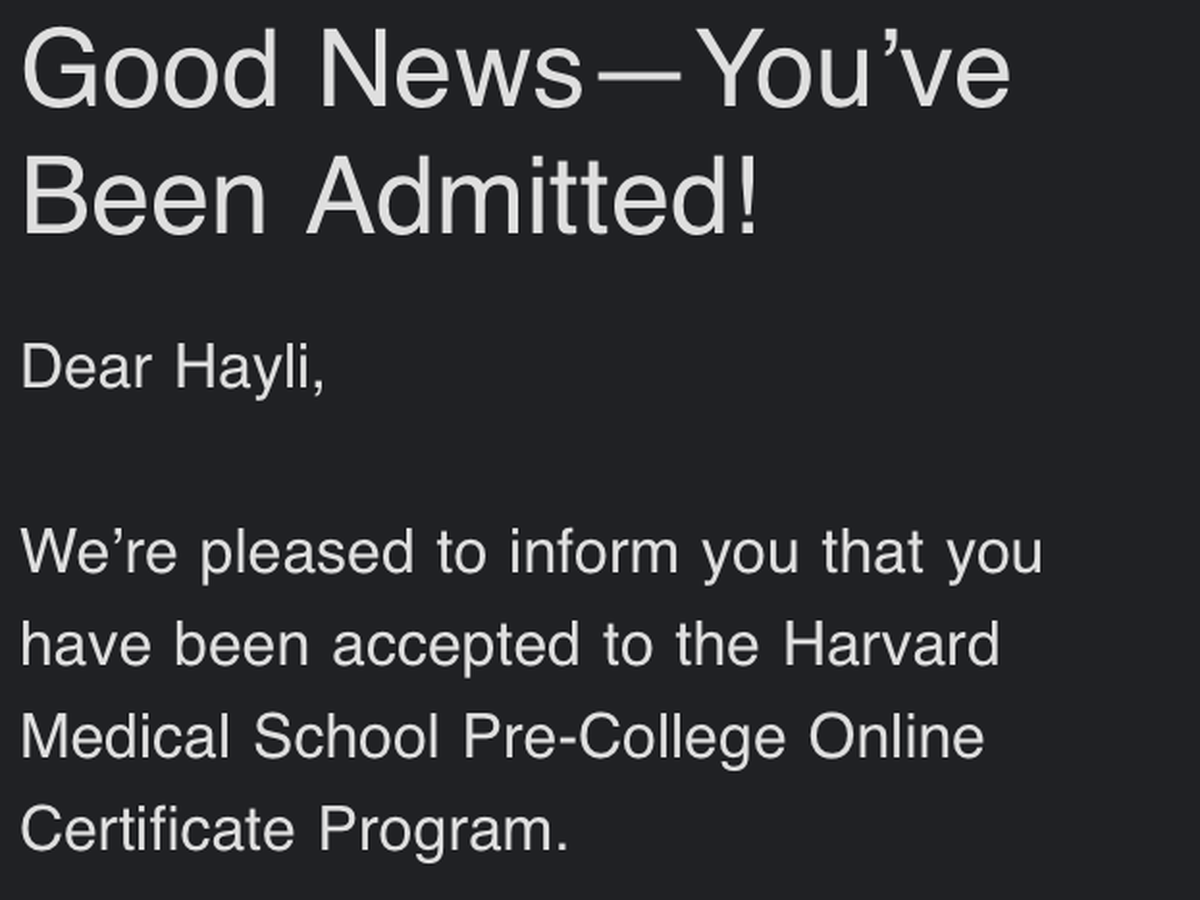1200x900 pixels.
Task: Click the word "Good" in the heading
Action: click(149, 72)
